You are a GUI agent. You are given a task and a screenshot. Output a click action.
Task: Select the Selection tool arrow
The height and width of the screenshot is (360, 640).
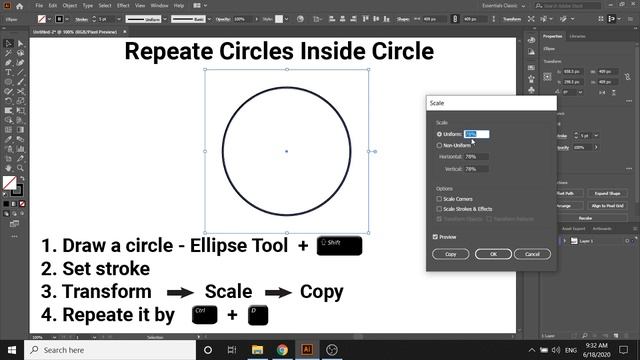8,43
